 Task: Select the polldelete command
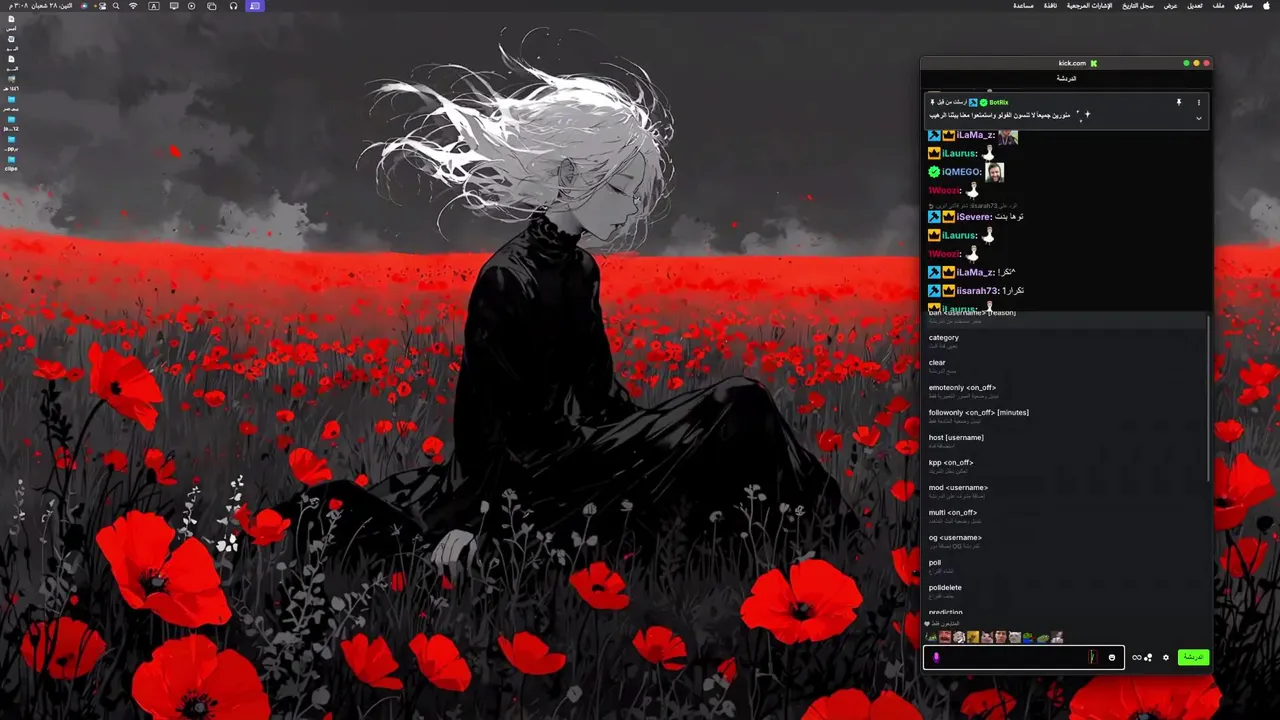pos(1065,591)
